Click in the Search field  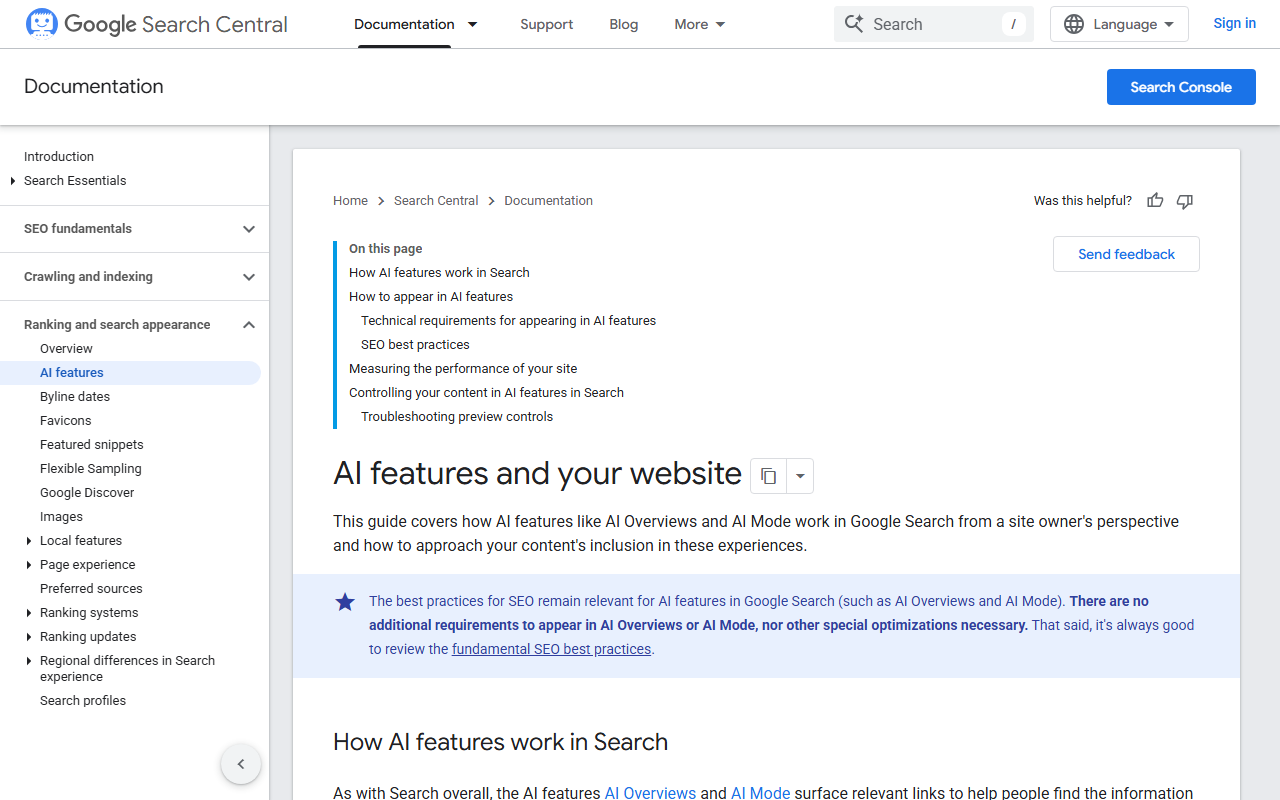pos(934,24)
